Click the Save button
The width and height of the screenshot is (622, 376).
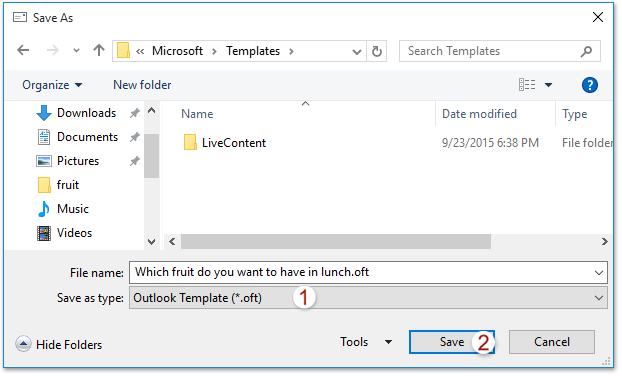point(452,342)
